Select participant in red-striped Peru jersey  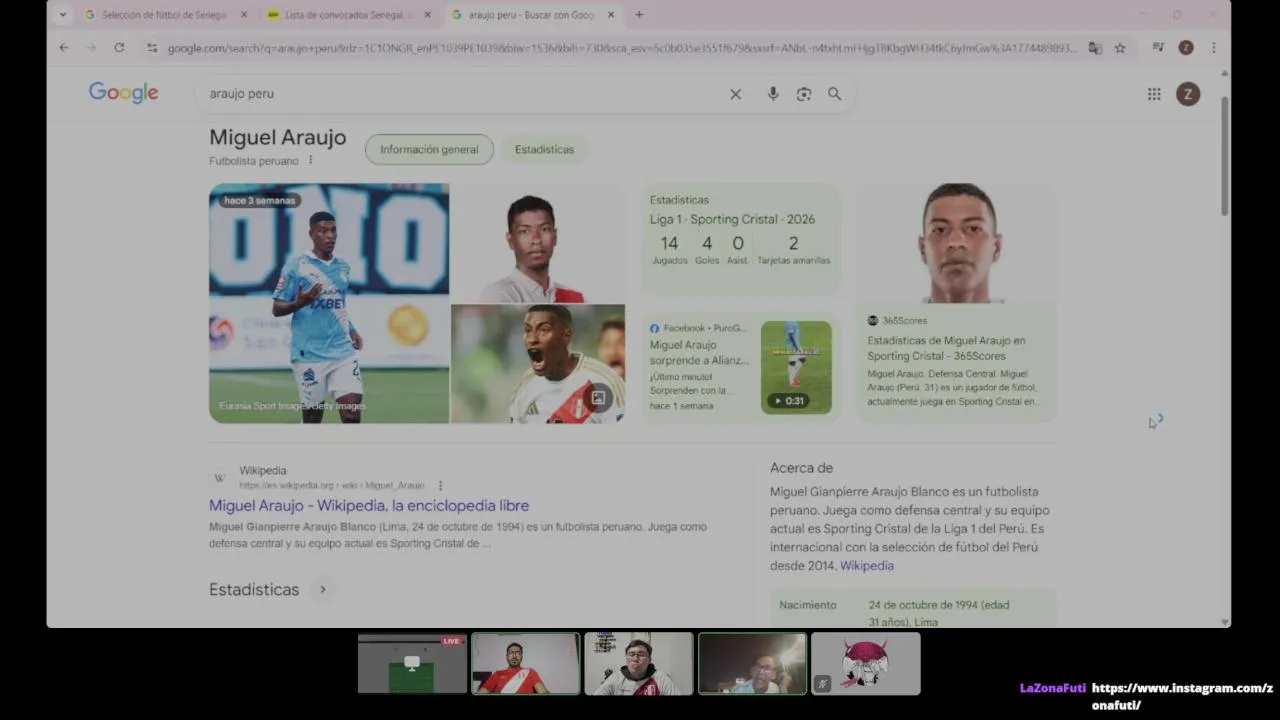(x=525, y=663)
